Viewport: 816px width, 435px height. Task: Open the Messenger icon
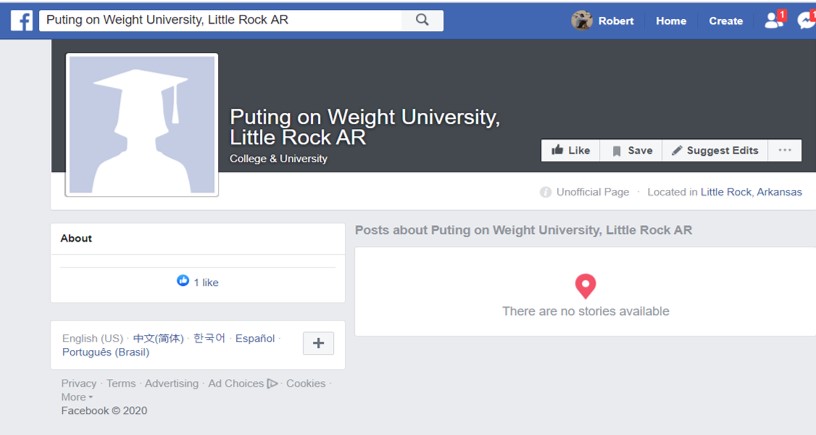(x=806, y=20)
